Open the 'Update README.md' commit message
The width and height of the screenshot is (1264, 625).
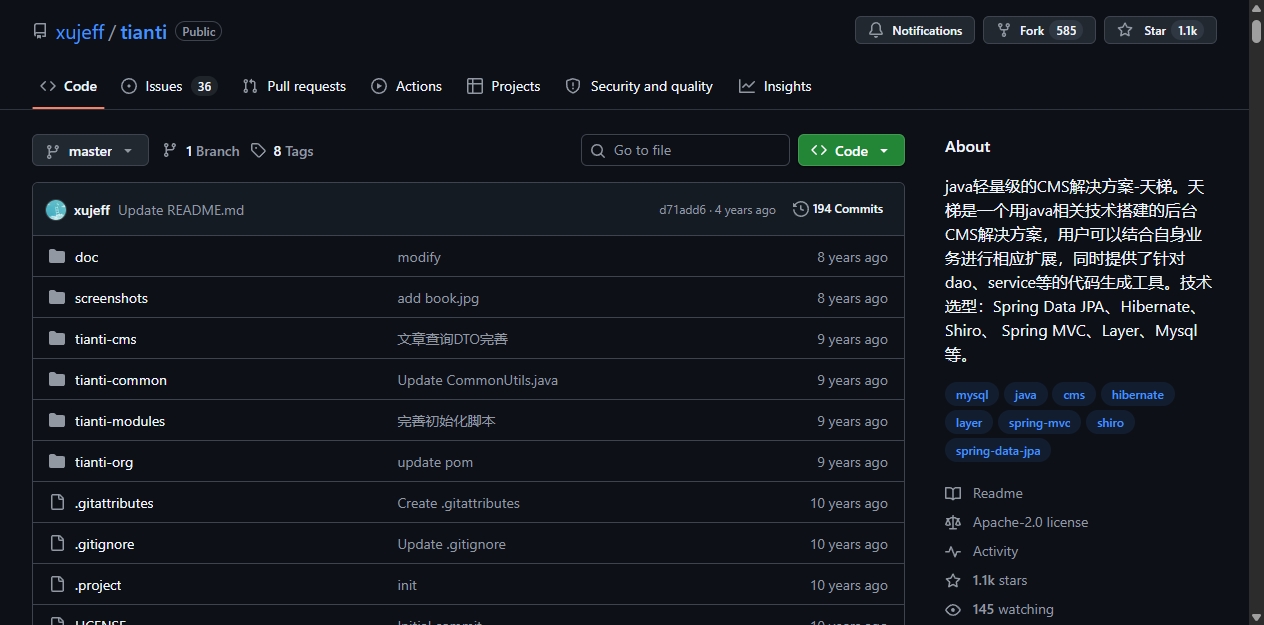tap(181, 210)
